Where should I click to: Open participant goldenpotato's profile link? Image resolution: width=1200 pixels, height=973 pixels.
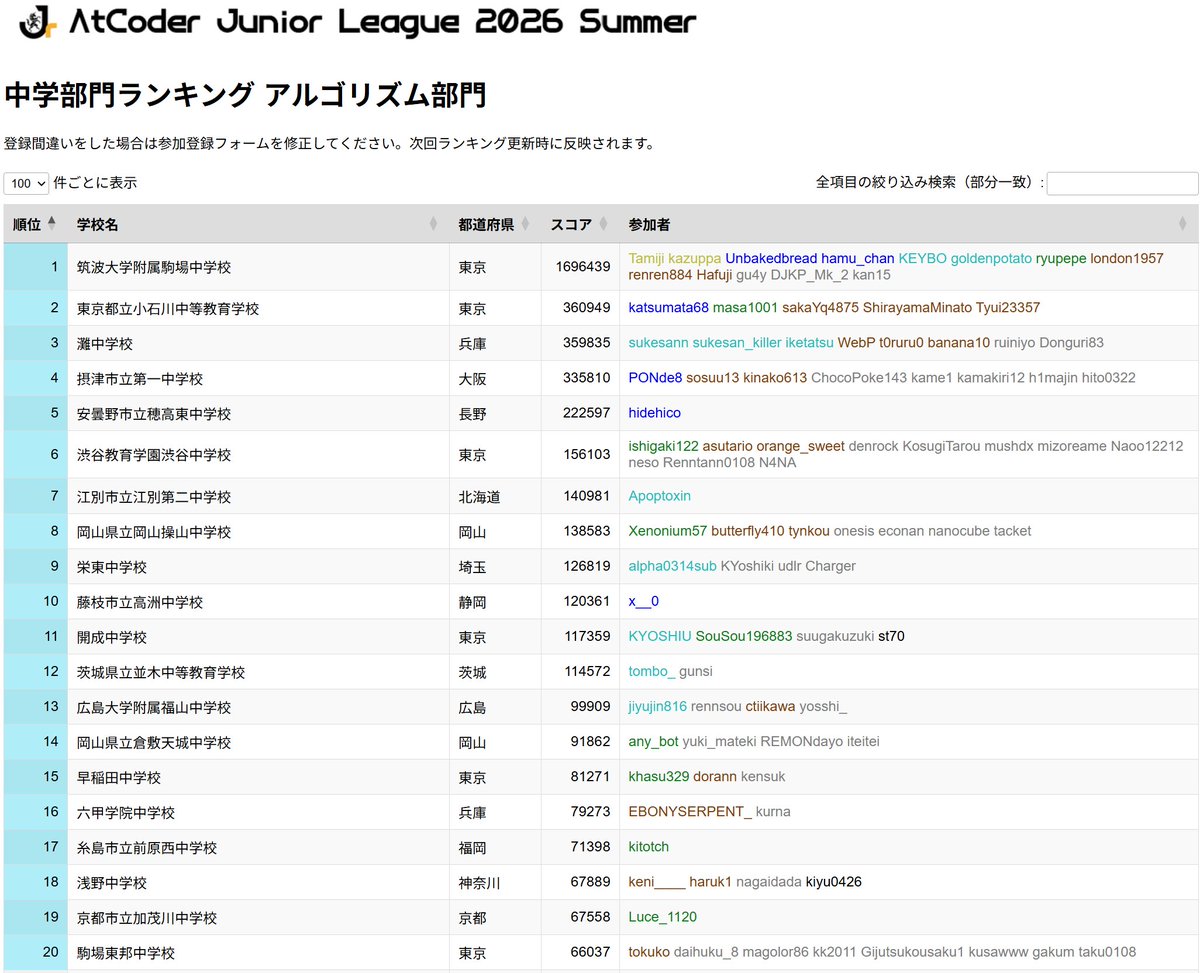pos(991,258)
